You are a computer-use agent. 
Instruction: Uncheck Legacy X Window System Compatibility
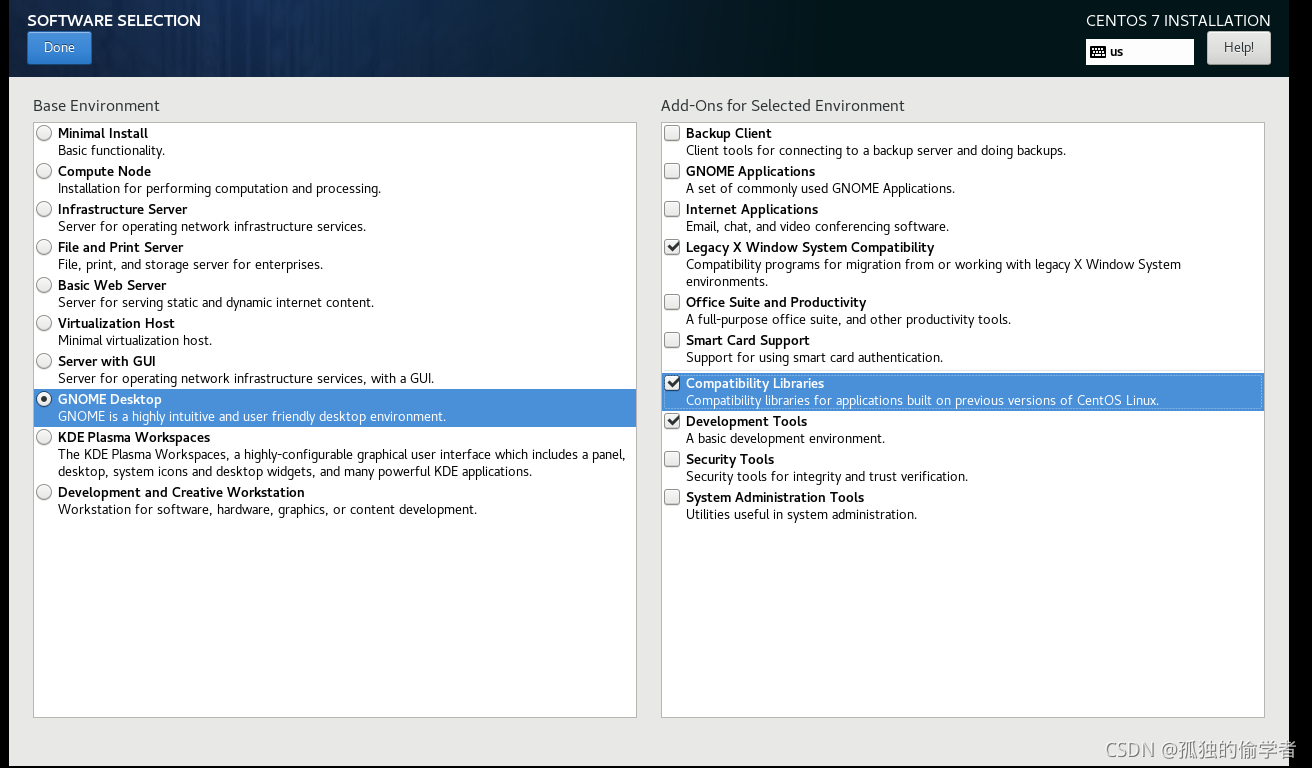(x=672, y=247)
